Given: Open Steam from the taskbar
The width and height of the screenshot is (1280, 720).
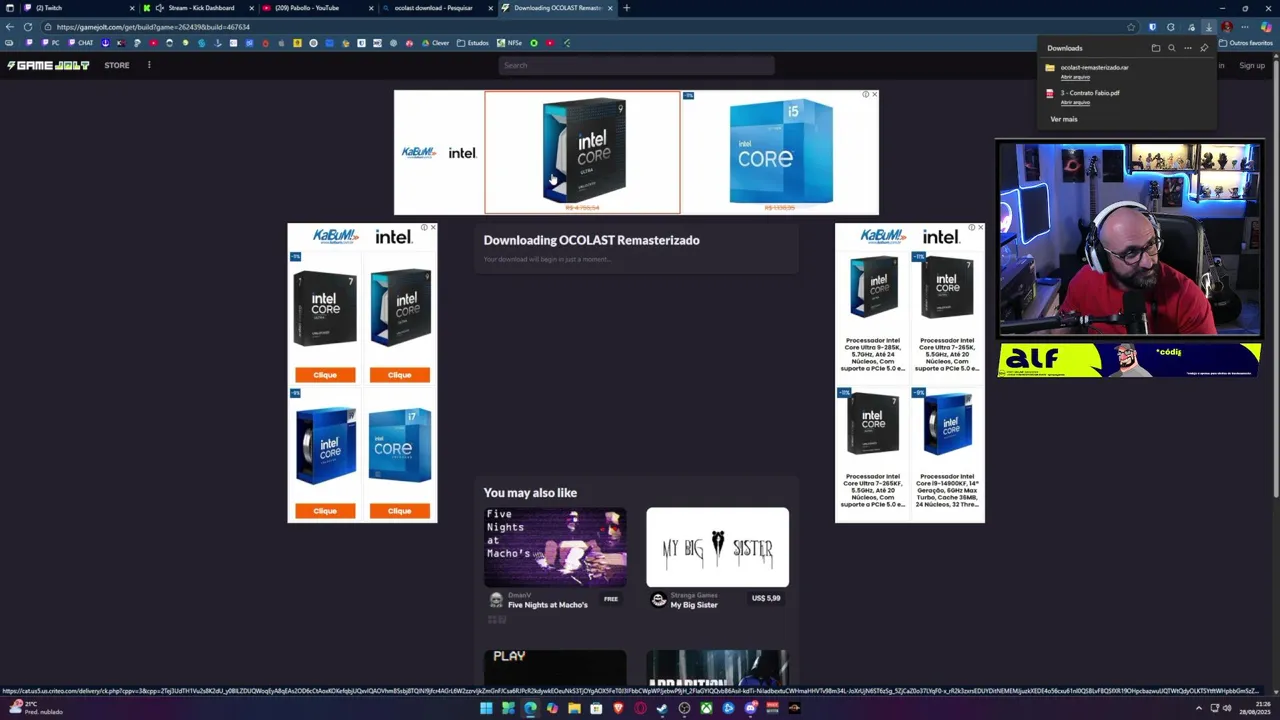Looking at the screenshot, I should (x=662, y=708).
